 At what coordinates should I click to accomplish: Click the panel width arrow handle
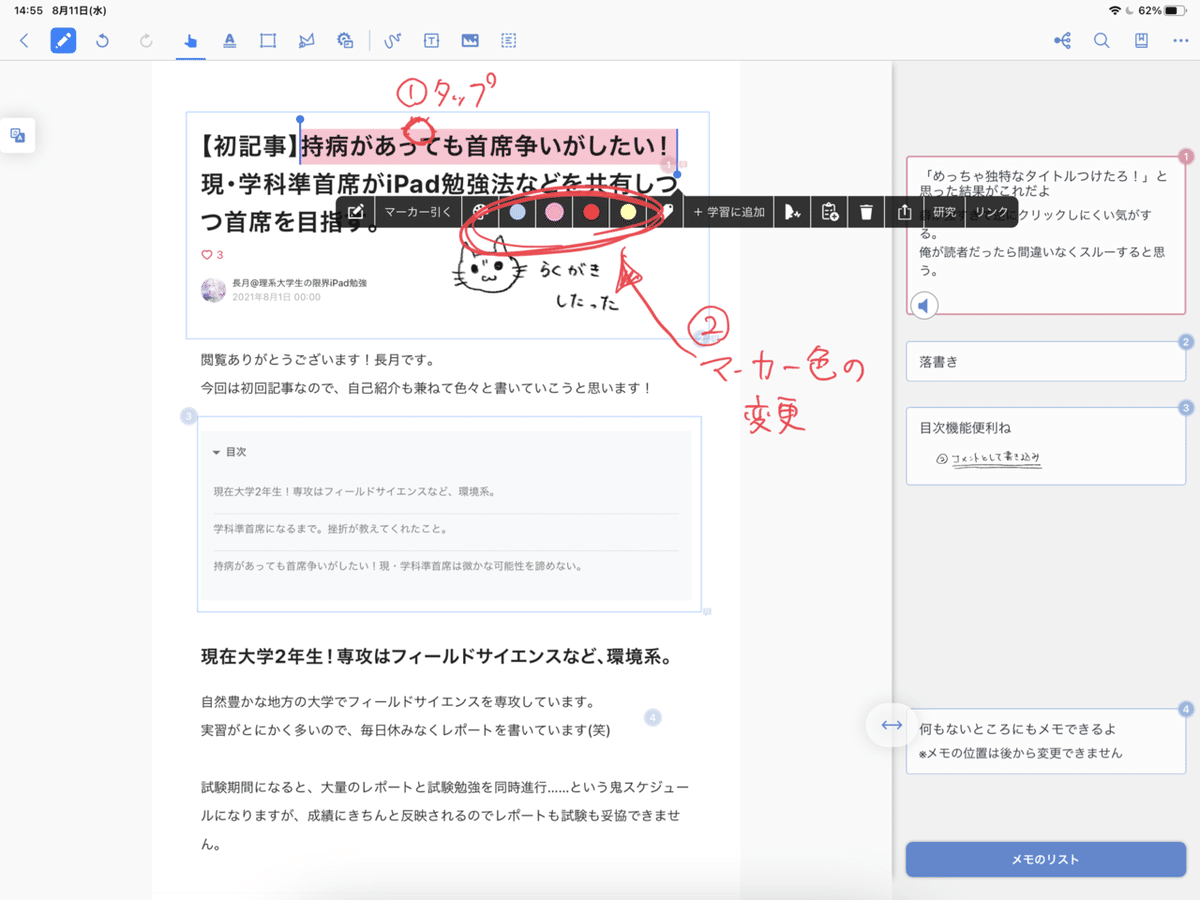892,725
